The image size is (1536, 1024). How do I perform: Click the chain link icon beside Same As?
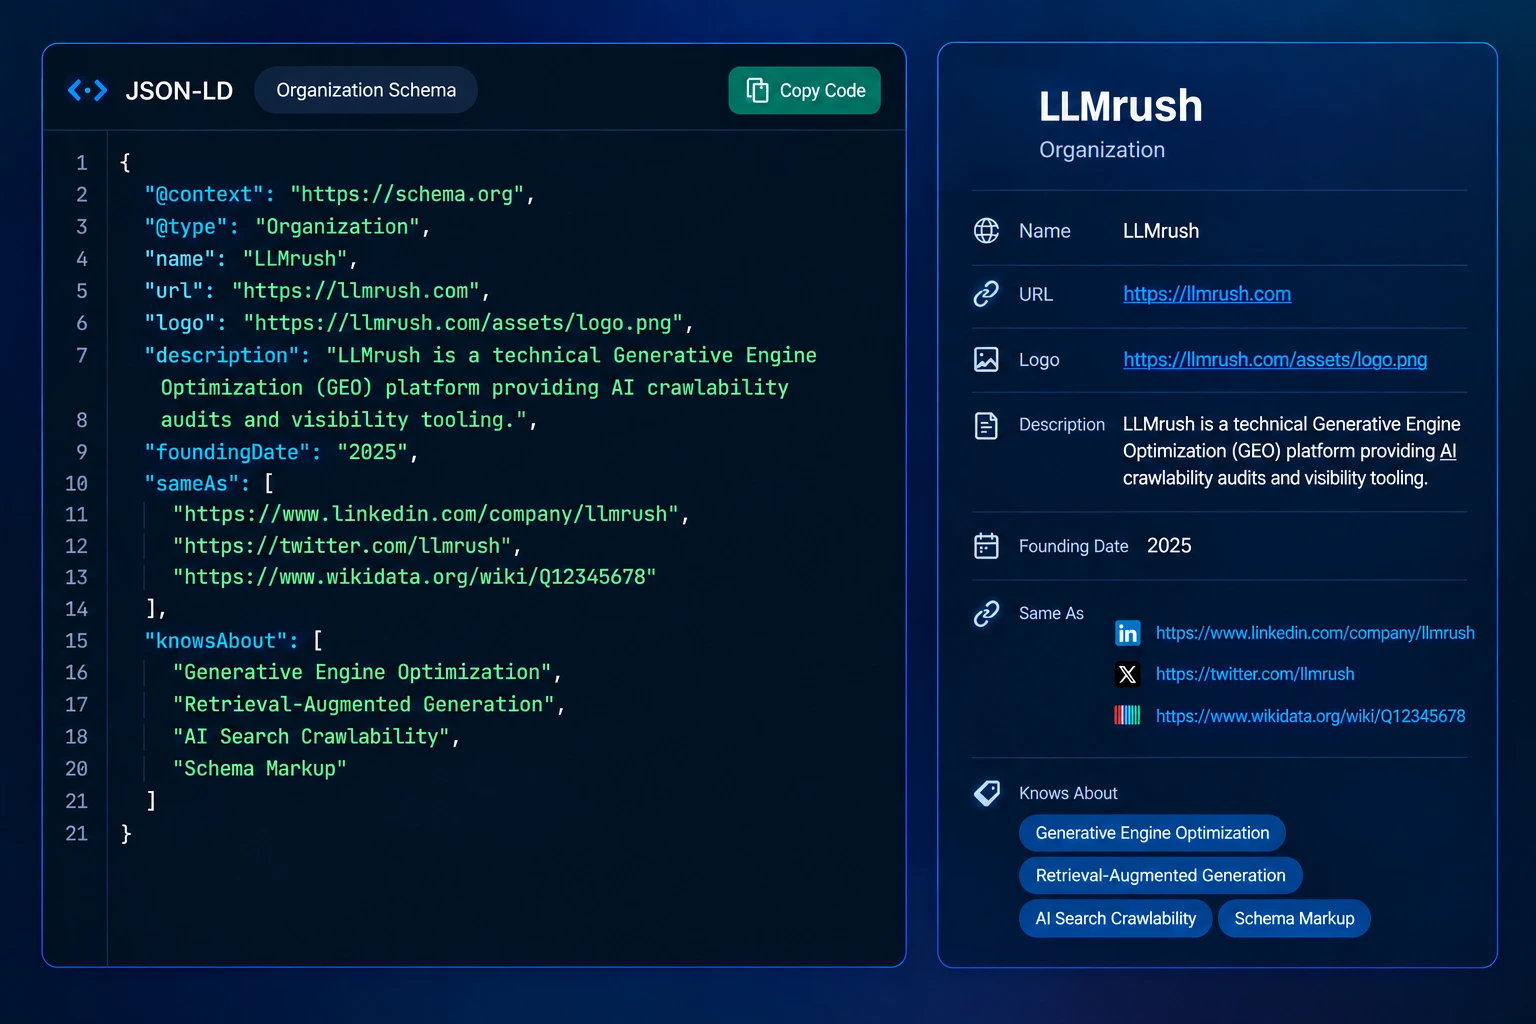(986, 613)
